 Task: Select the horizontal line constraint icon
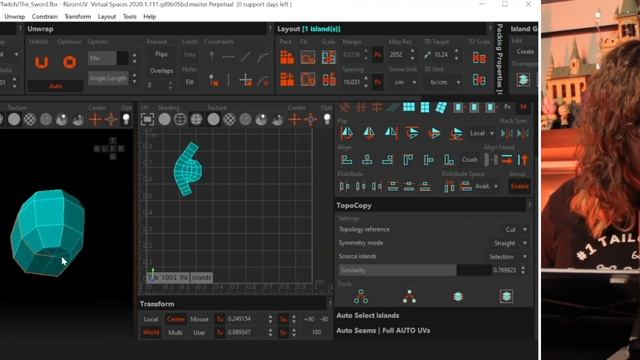(229, 57)
